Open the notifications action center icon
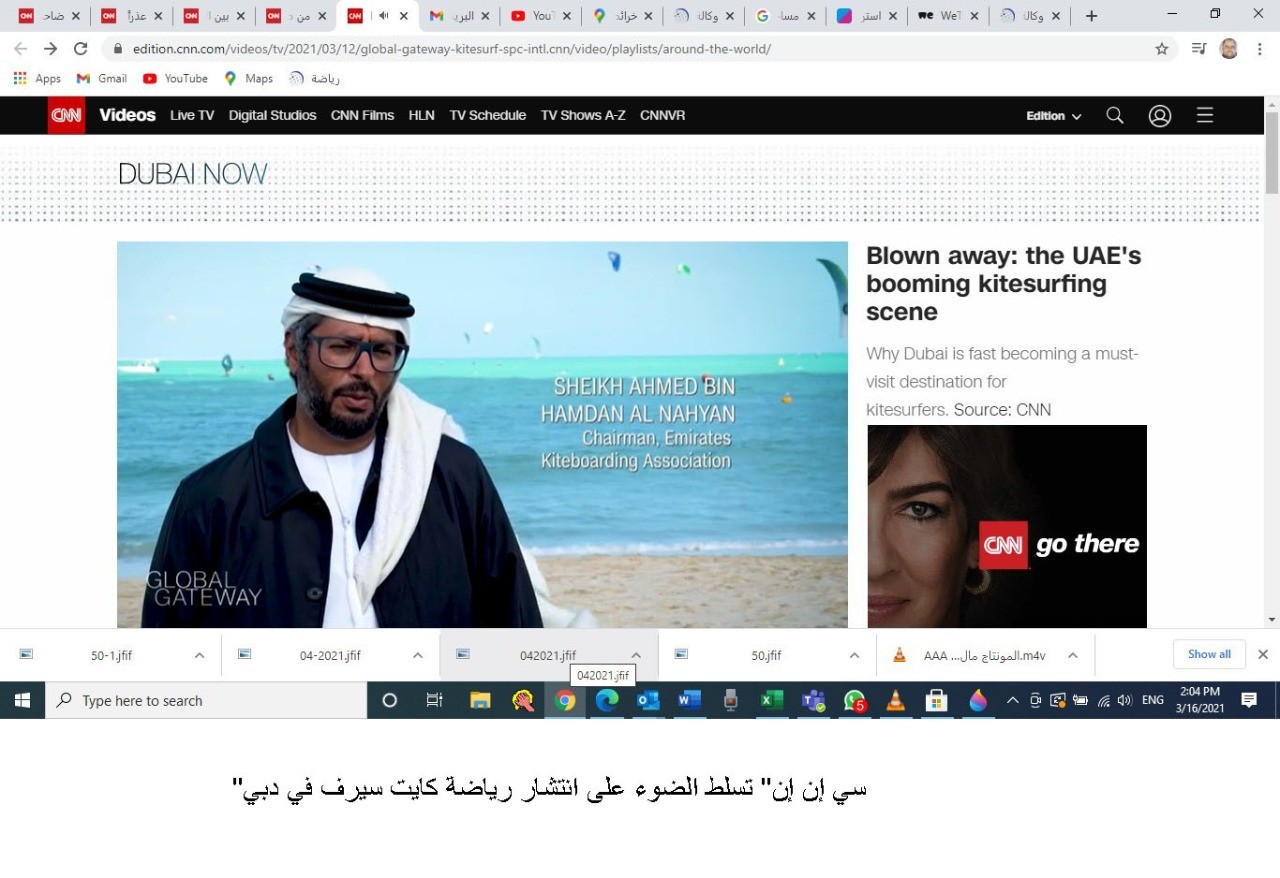 [x=1249, y=700]
